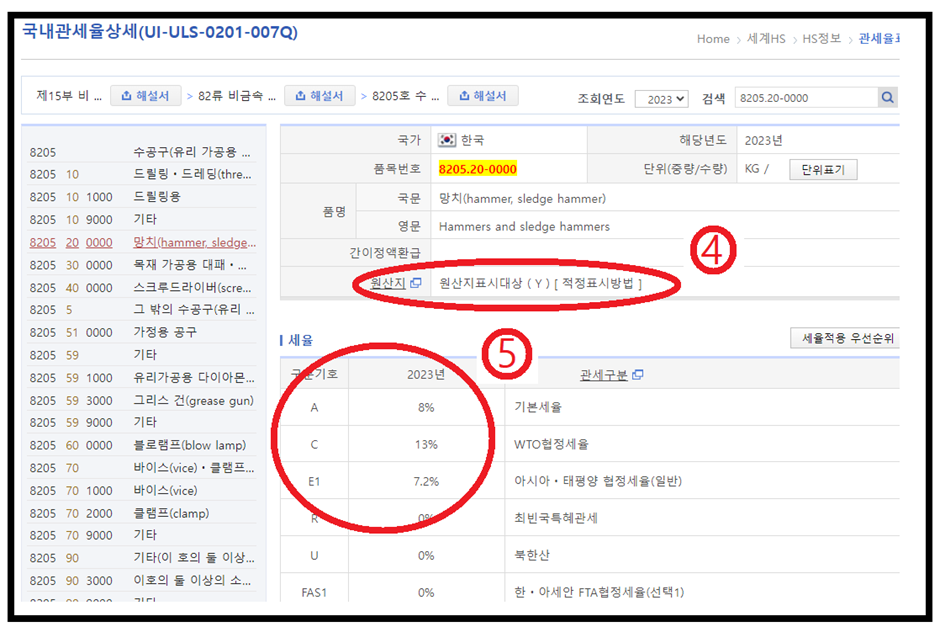Open 해설서 for 제15부
The height and width of the screenshot is (627, 940).
pyautogui.click(x=146, y=96)
